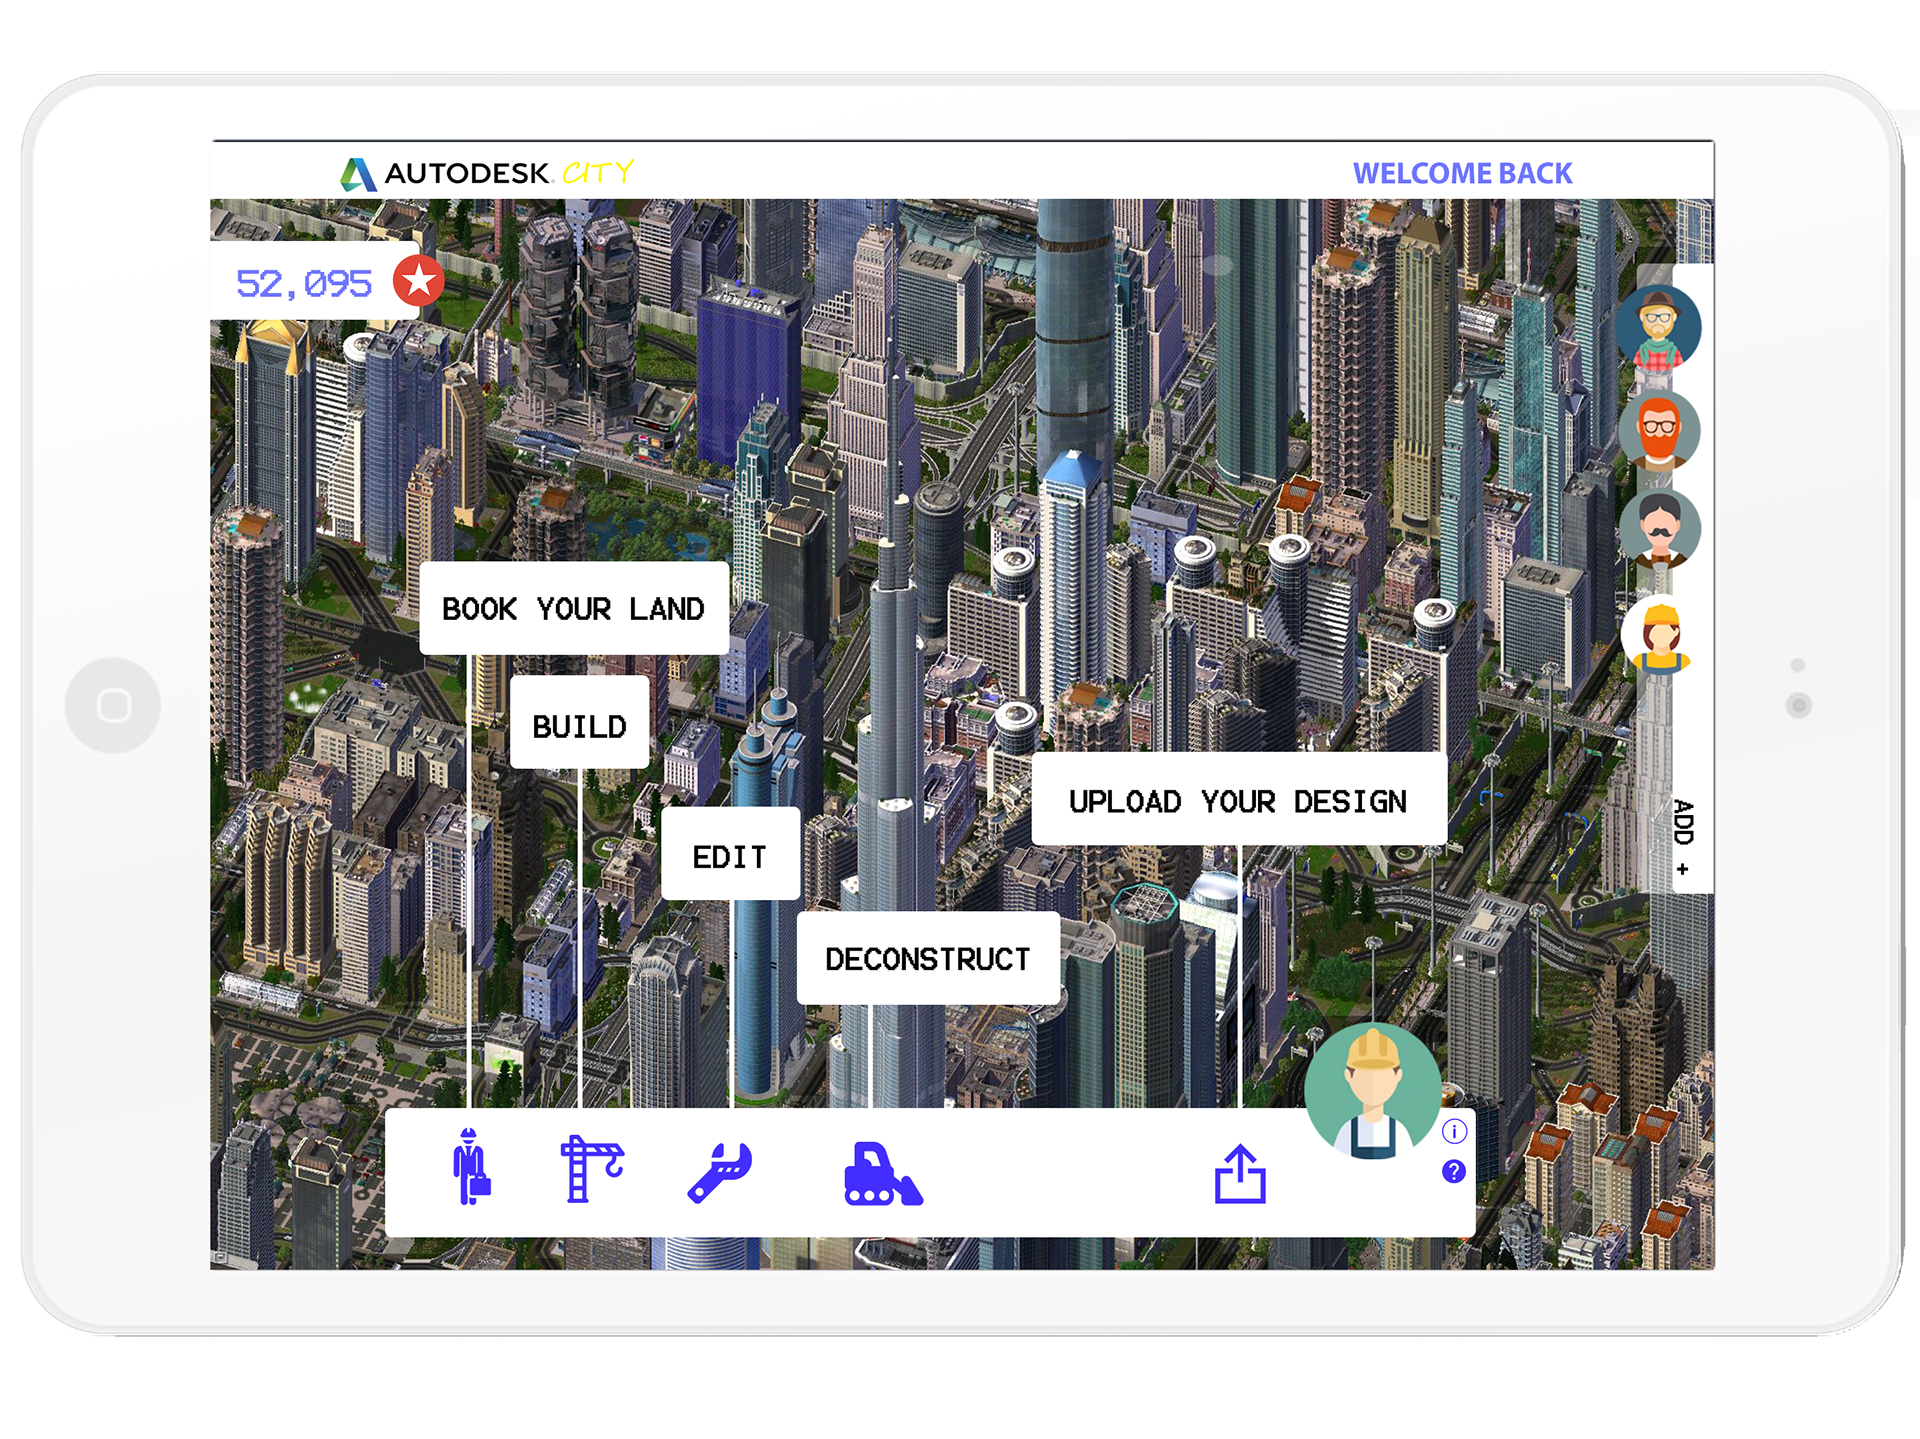Viewport: 1920px width, 1439px height.
Task: Click the 52,095 points counter
Action: [304, 284]
